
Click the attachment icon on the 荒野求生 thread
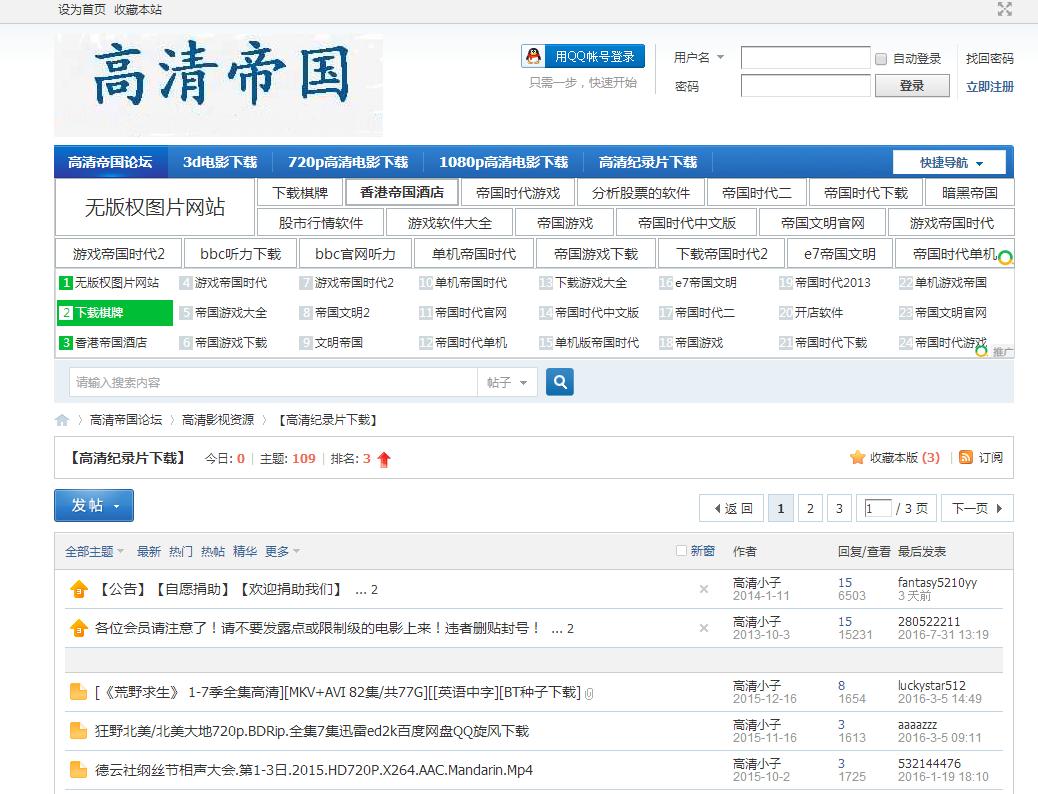pos(589,691)
